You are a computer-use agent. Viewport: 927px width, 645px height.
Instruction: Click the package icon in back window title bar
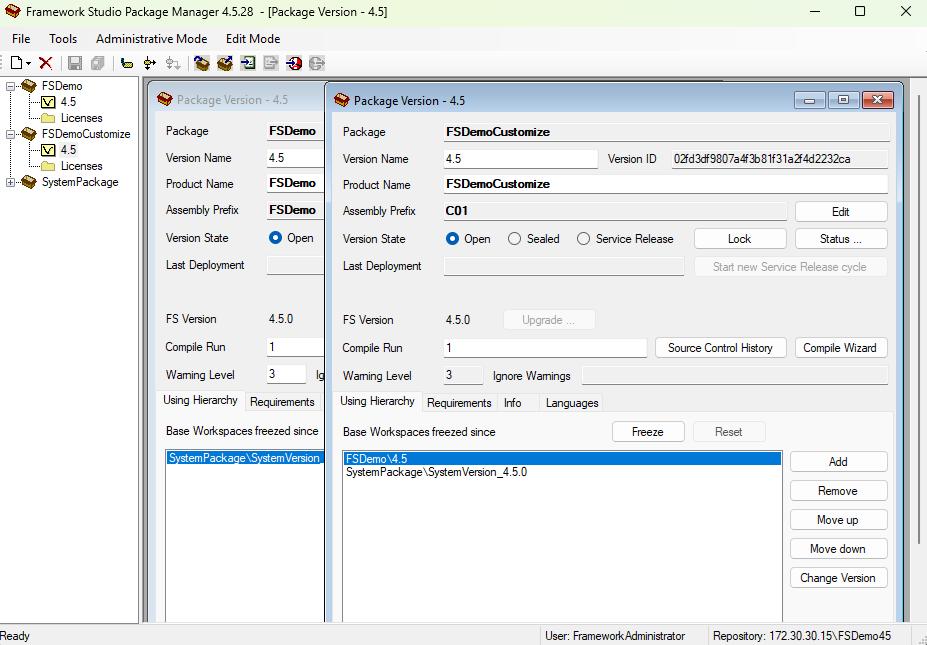165,99
